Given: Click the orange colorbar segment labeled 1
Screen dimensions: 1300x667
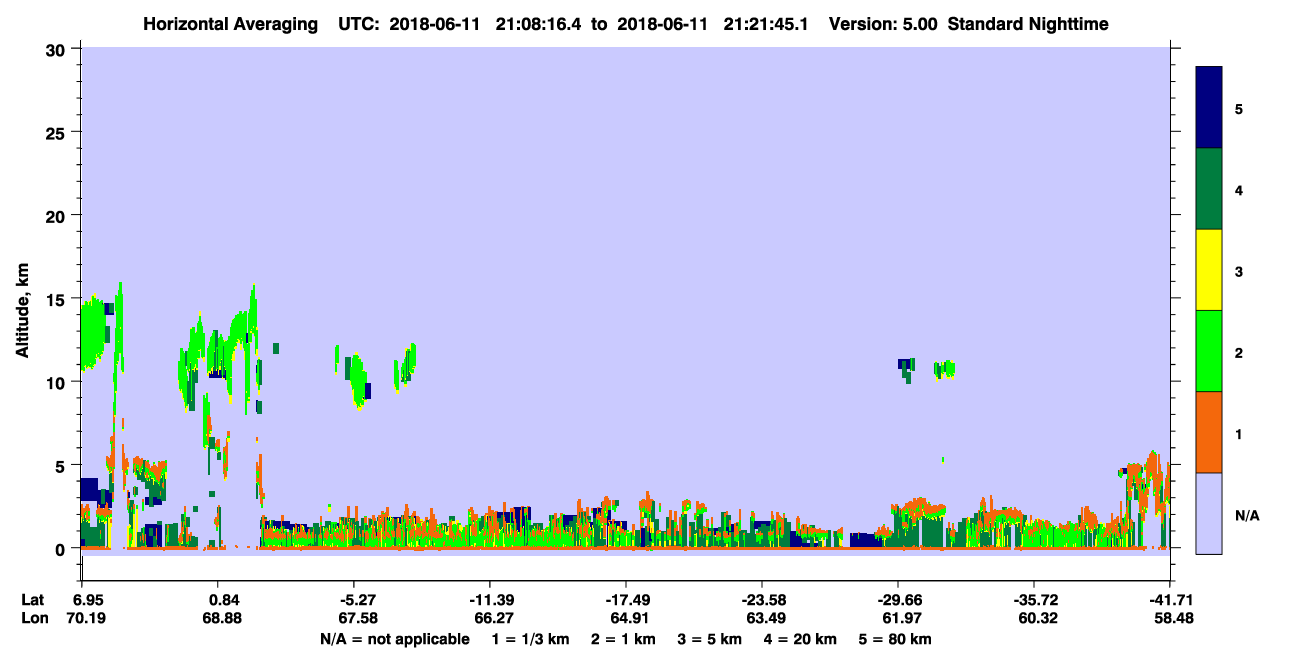Looking at the screenshot, I should (1209, 432).
